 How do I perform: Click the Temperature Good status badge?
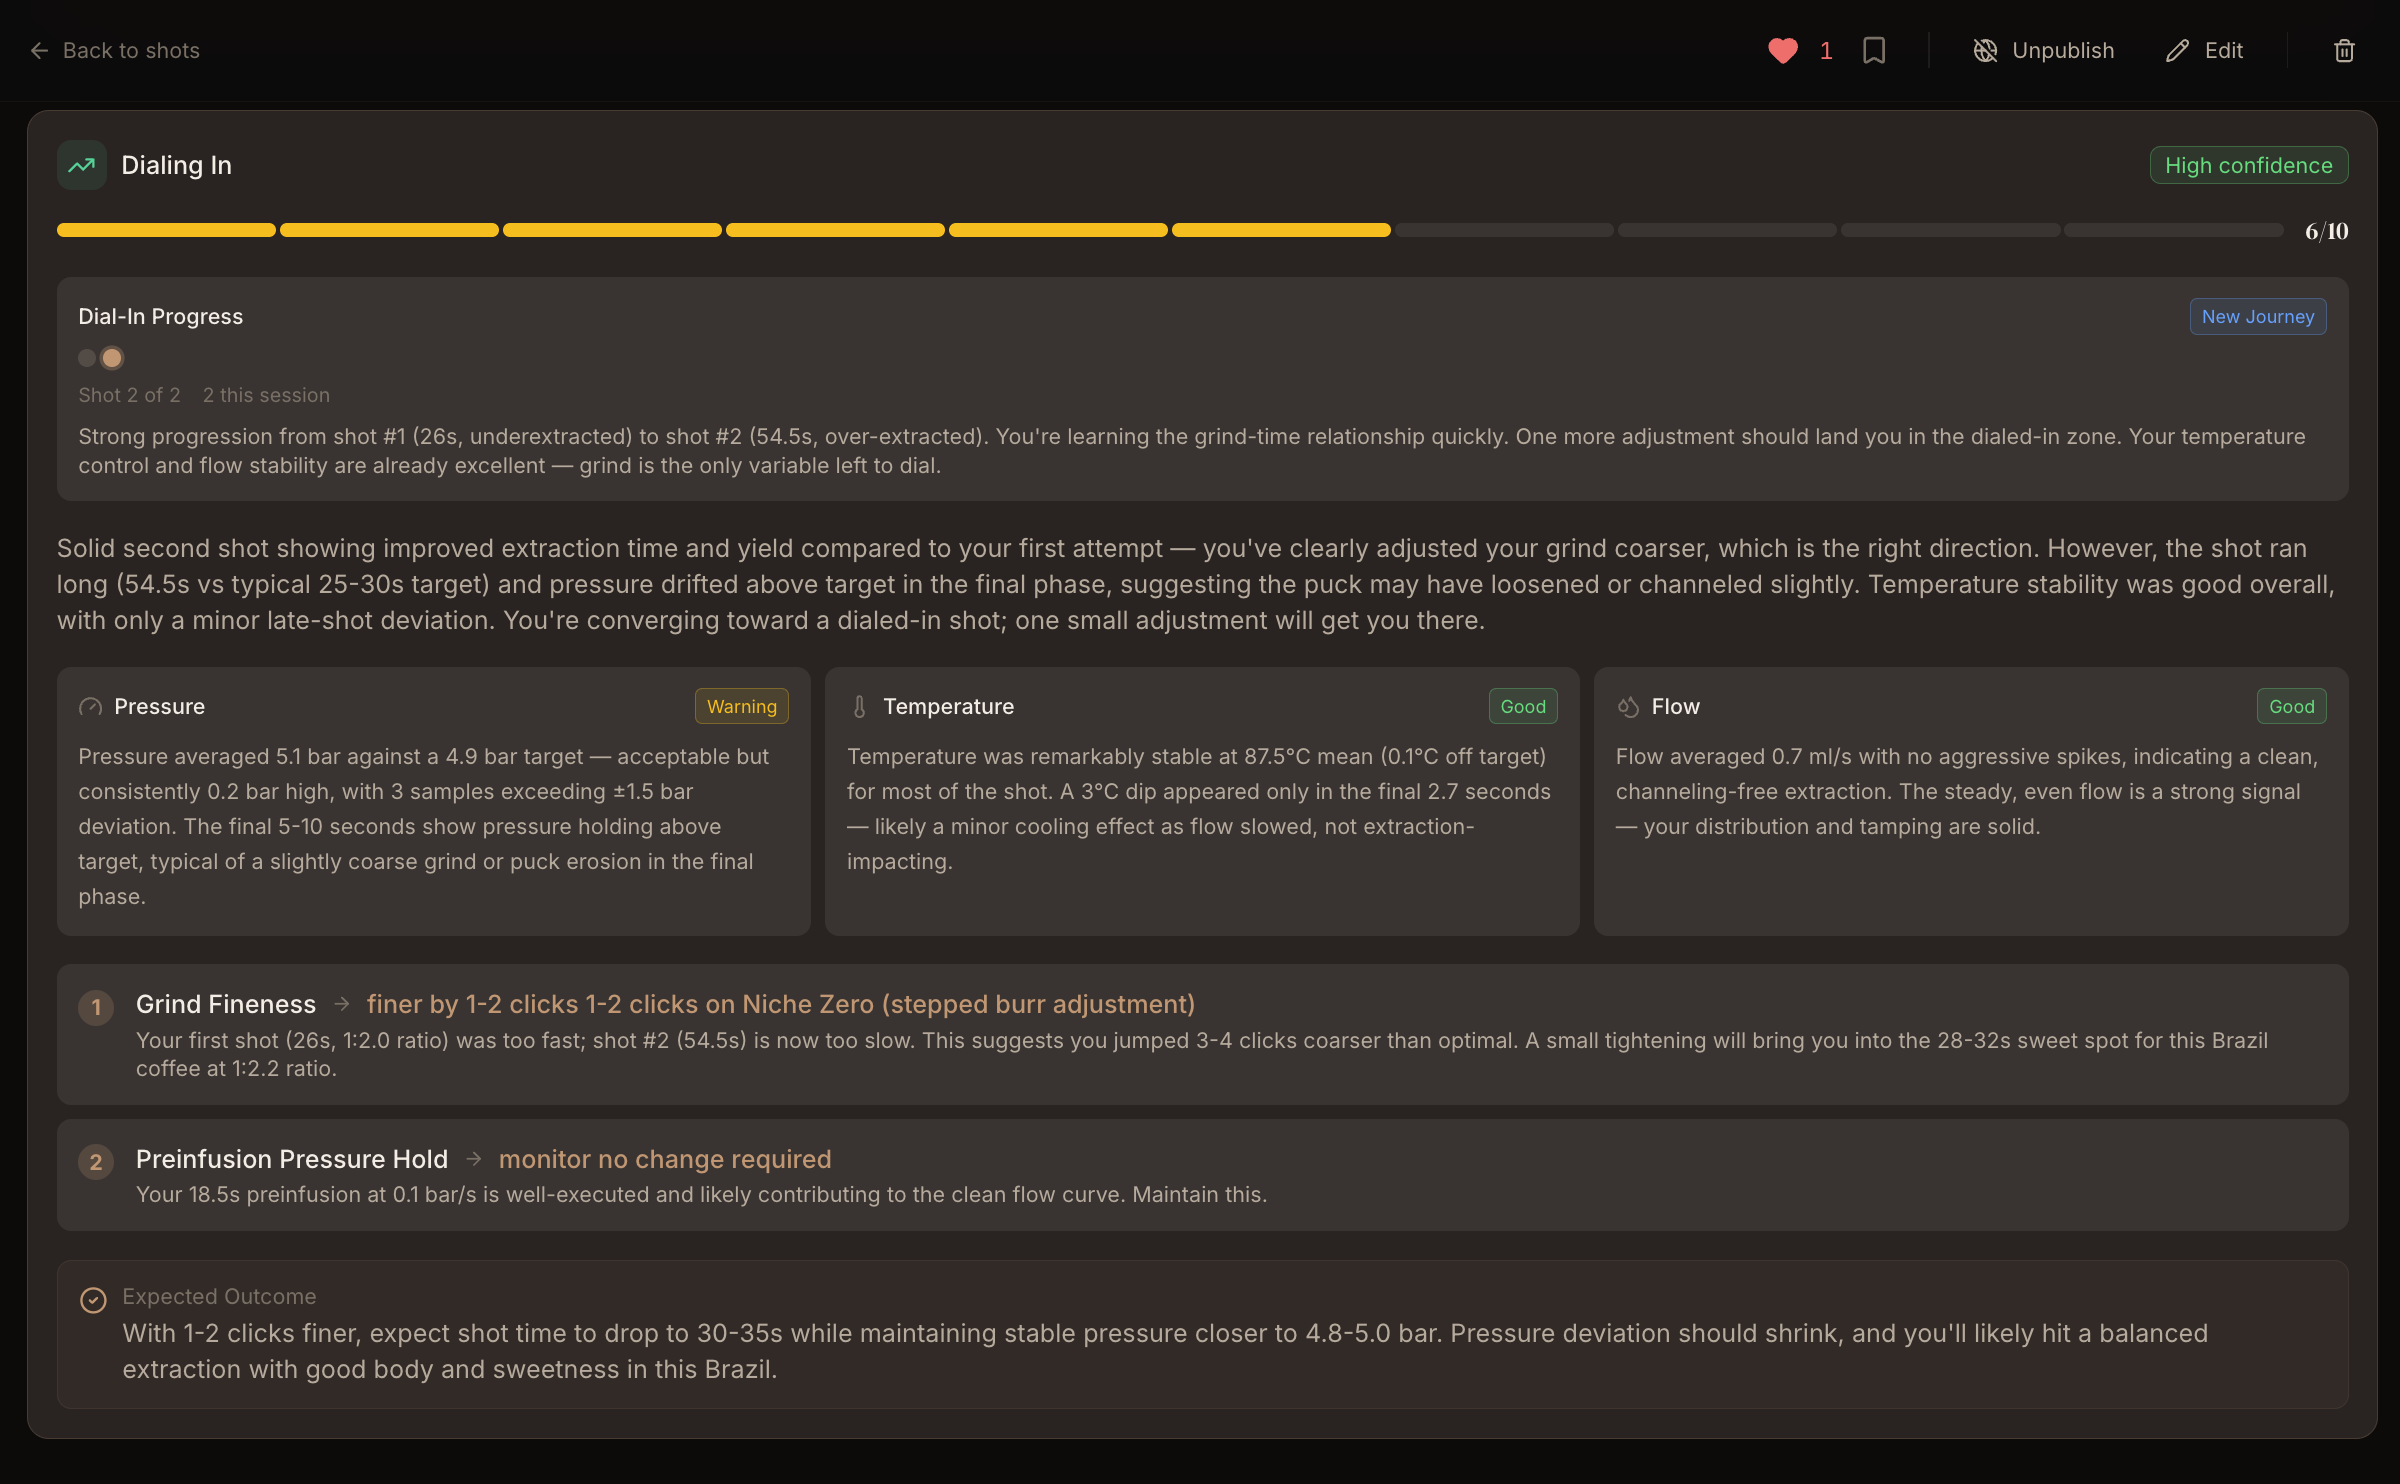[1522, 707]
